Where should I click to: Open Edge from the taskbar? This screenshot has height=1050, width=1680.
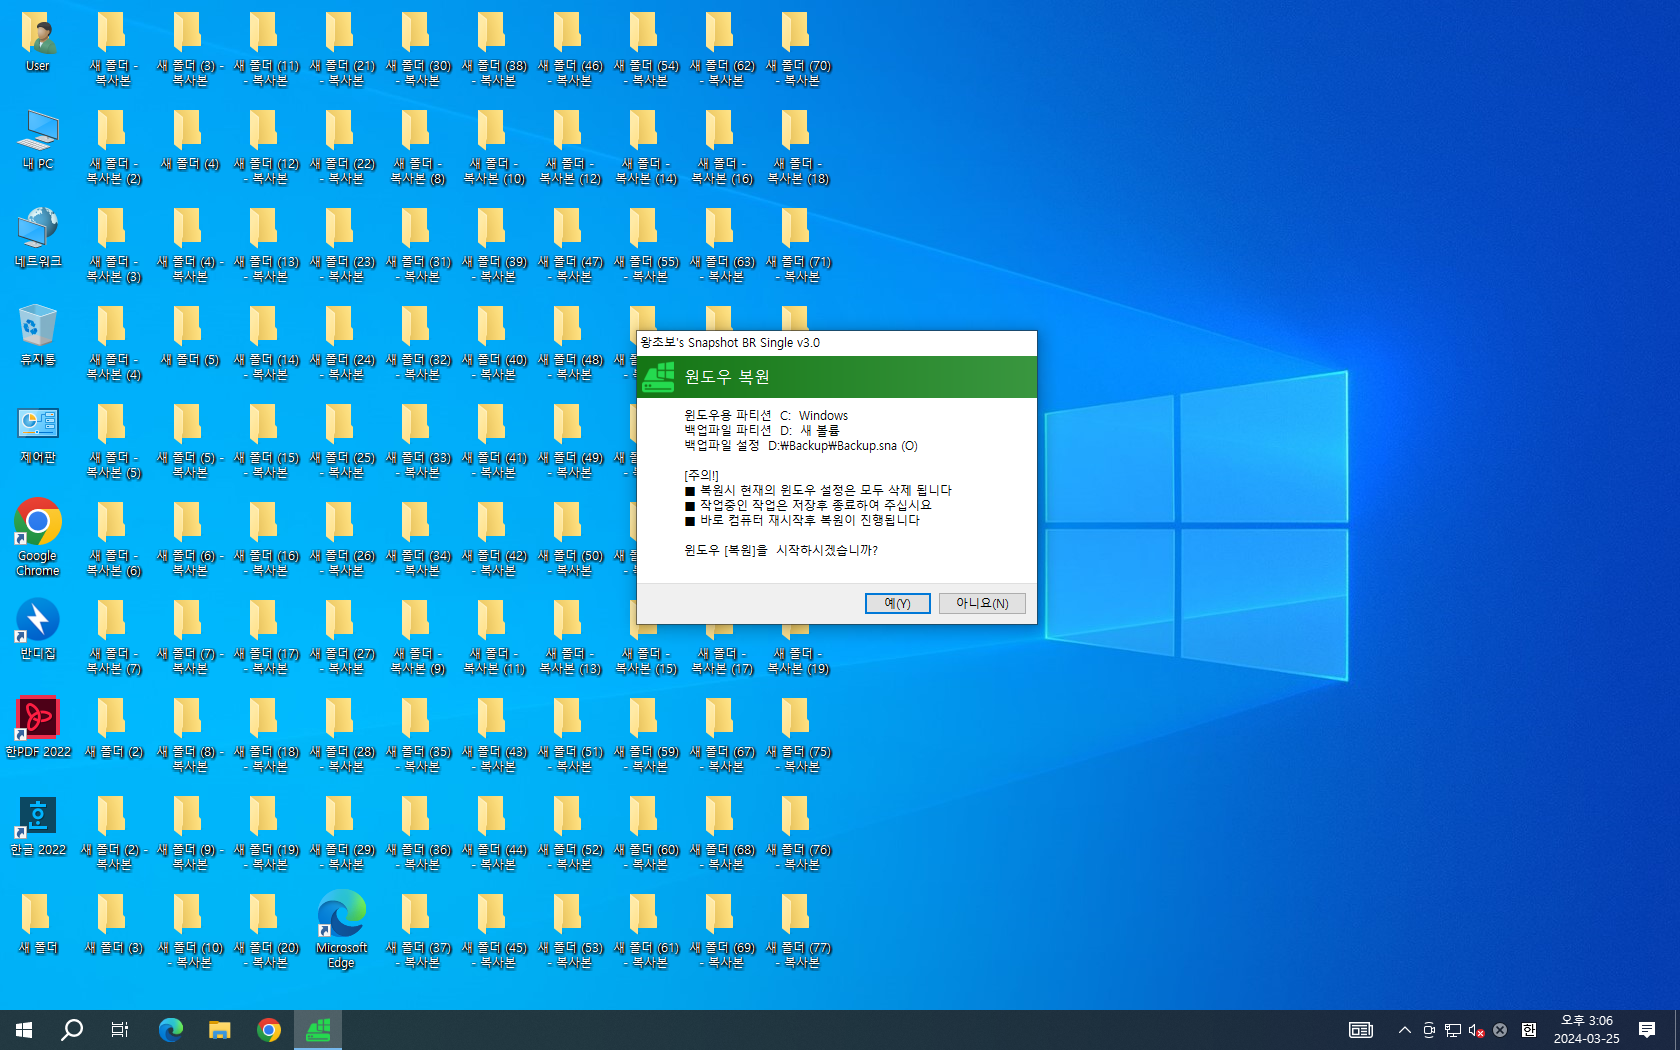point(171,1030)
